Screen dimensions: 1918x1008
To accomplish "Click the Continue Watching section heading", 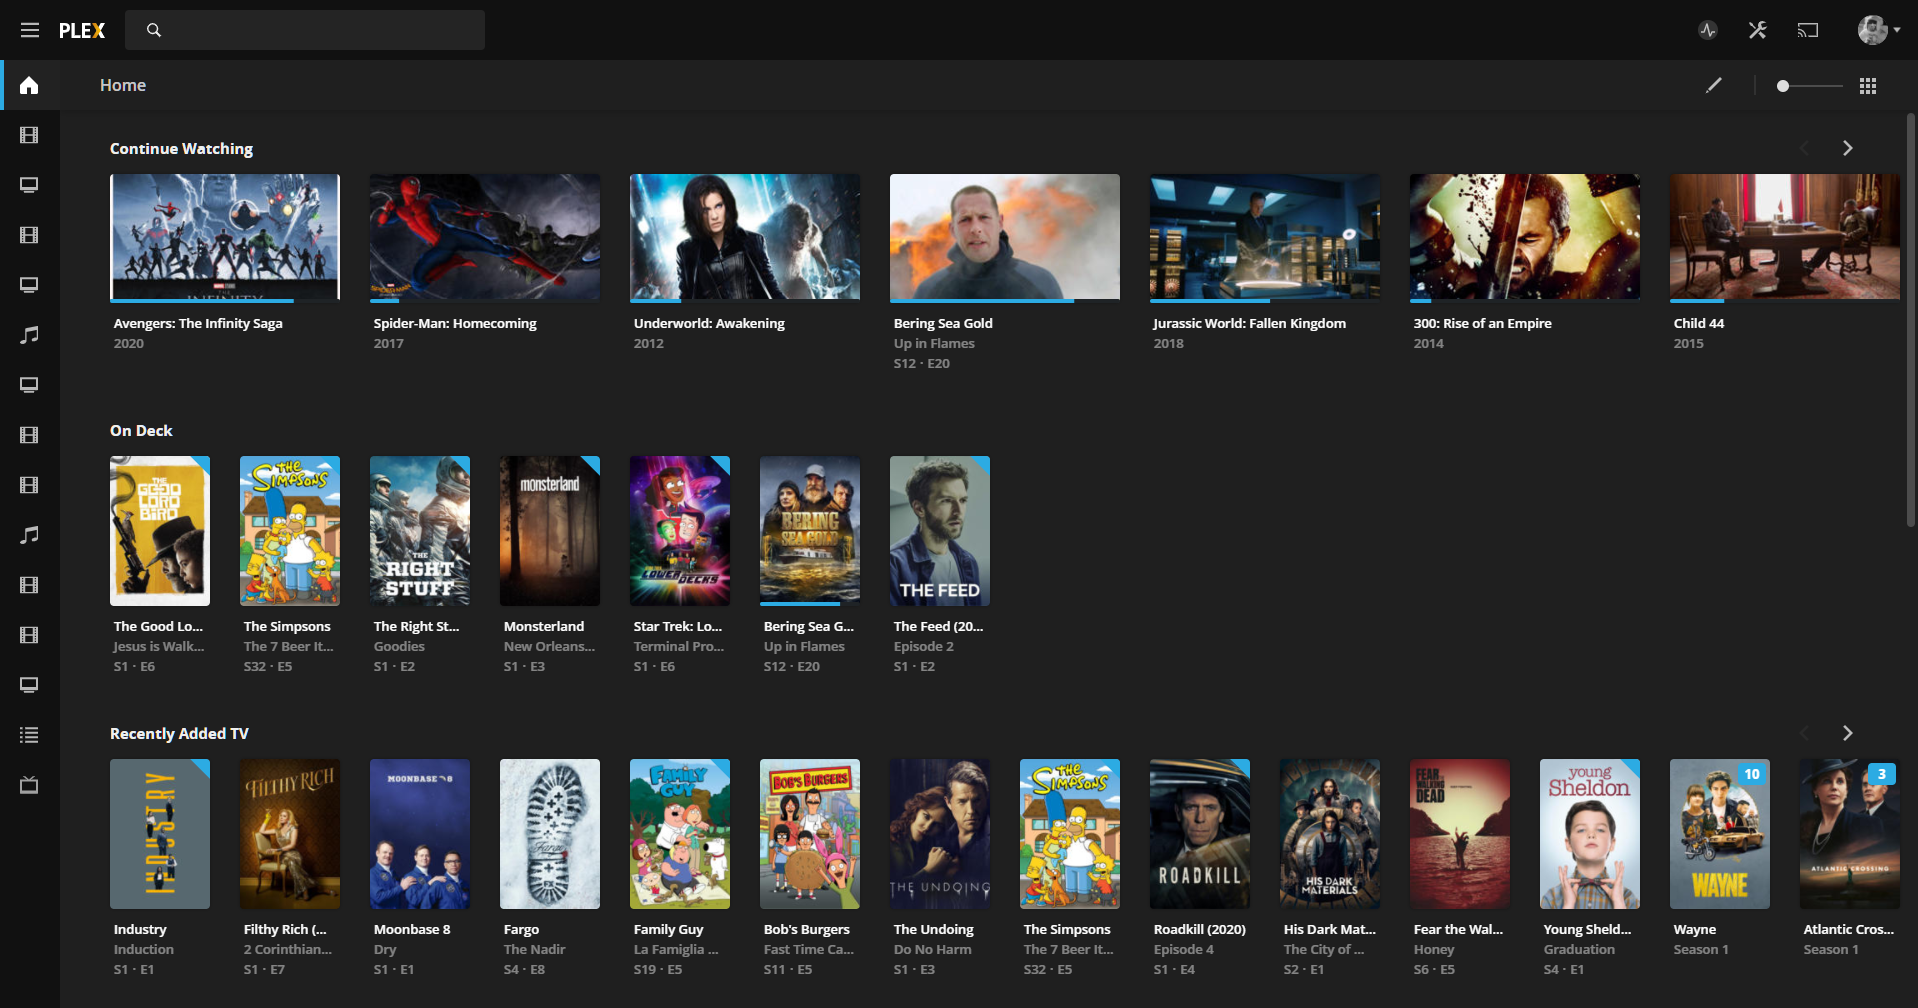I will pyautogui.click(x=181, y=148).
